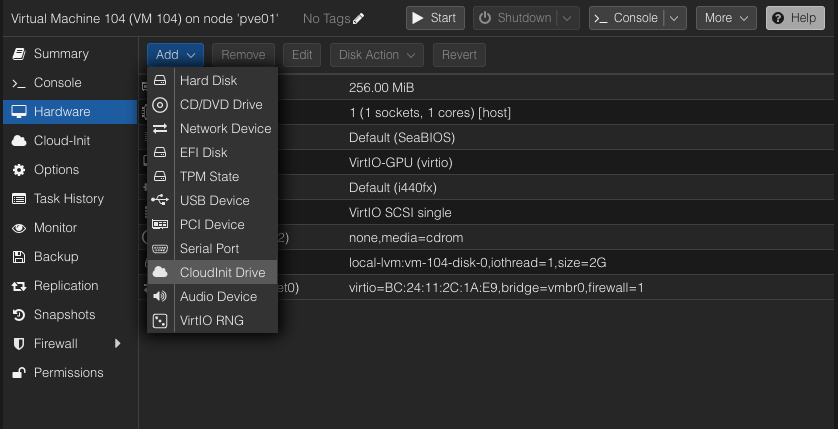The image size is (838, 429).
Task: Click the Serial Port keyboard icon
Action: [x=160, y=249]
